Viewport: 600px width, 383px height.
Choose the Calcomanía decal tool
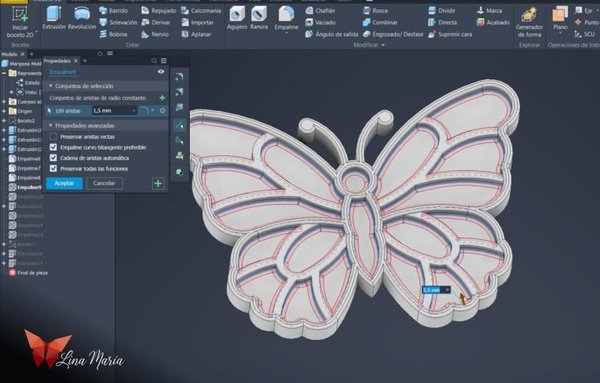(201, 11)
